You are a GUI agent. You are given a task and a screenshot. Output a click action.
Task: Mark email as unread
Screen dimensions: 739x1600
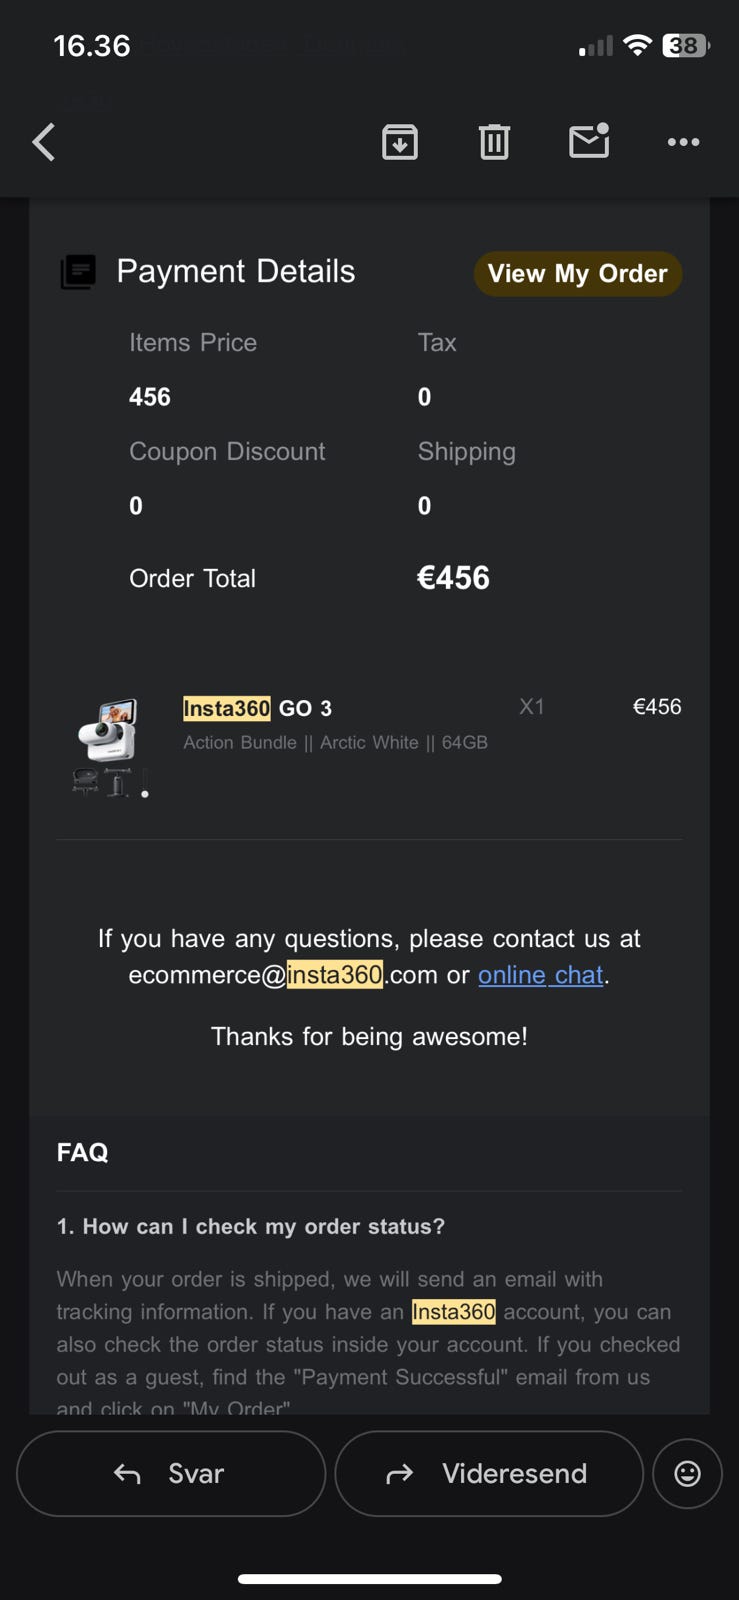(589, 141)
